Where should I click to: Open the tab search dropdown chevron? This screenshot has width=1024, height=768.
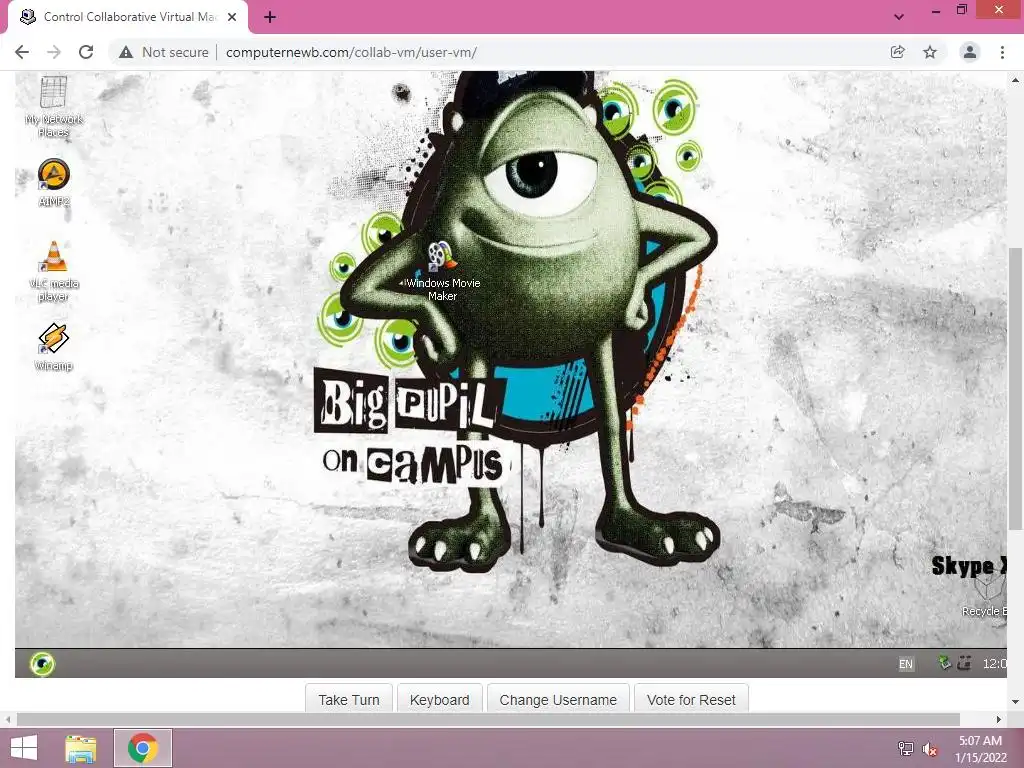tap(899, 17)
